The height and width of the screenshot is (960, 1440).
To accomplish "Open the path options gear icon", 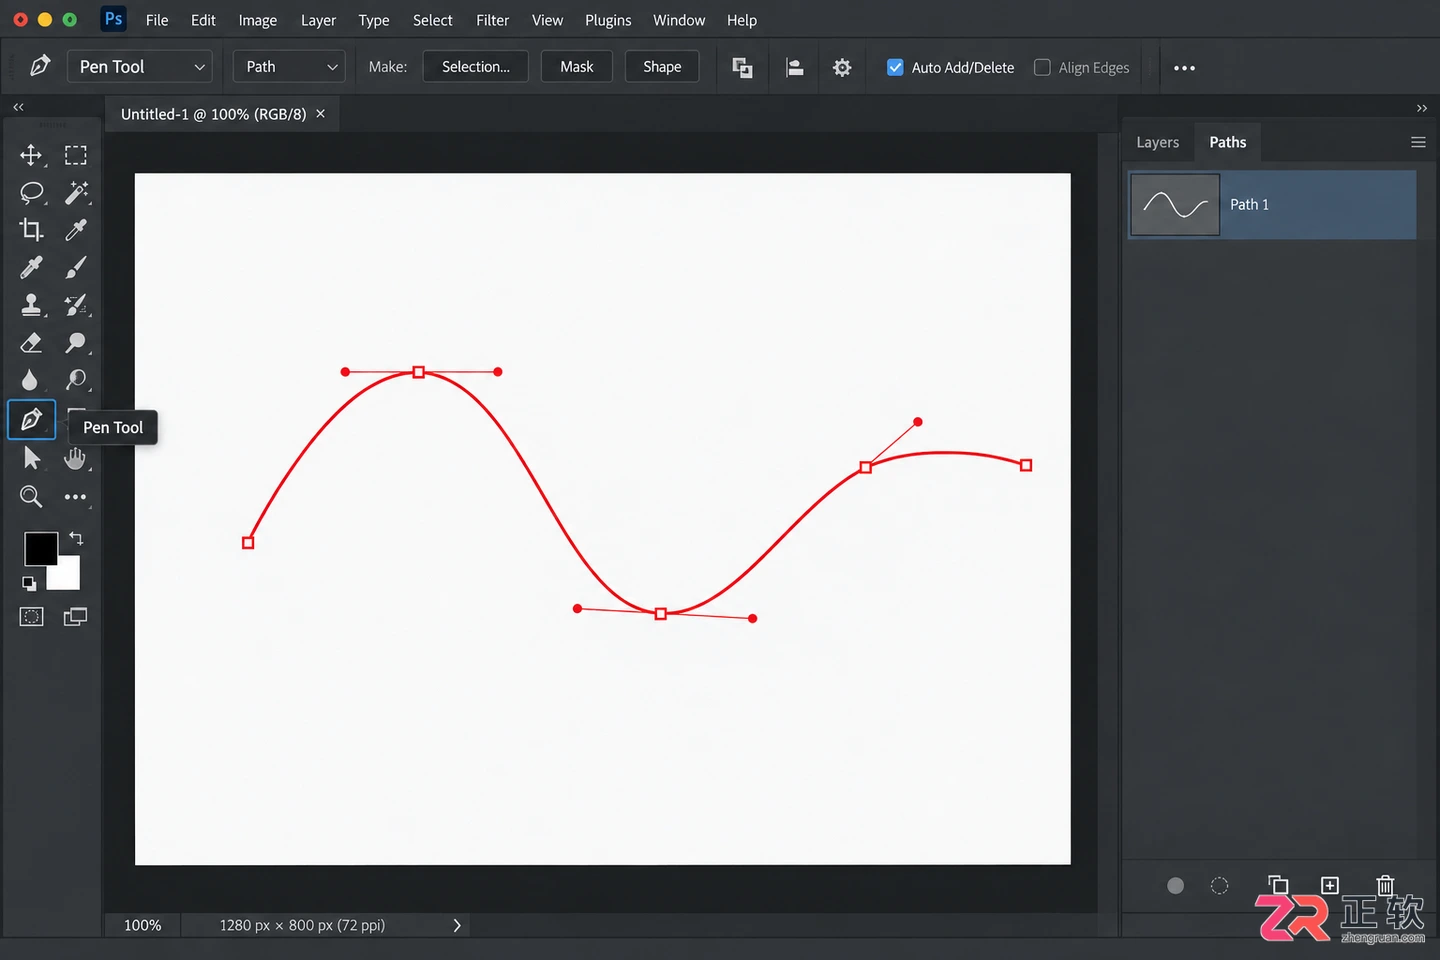I will point(842,67).
